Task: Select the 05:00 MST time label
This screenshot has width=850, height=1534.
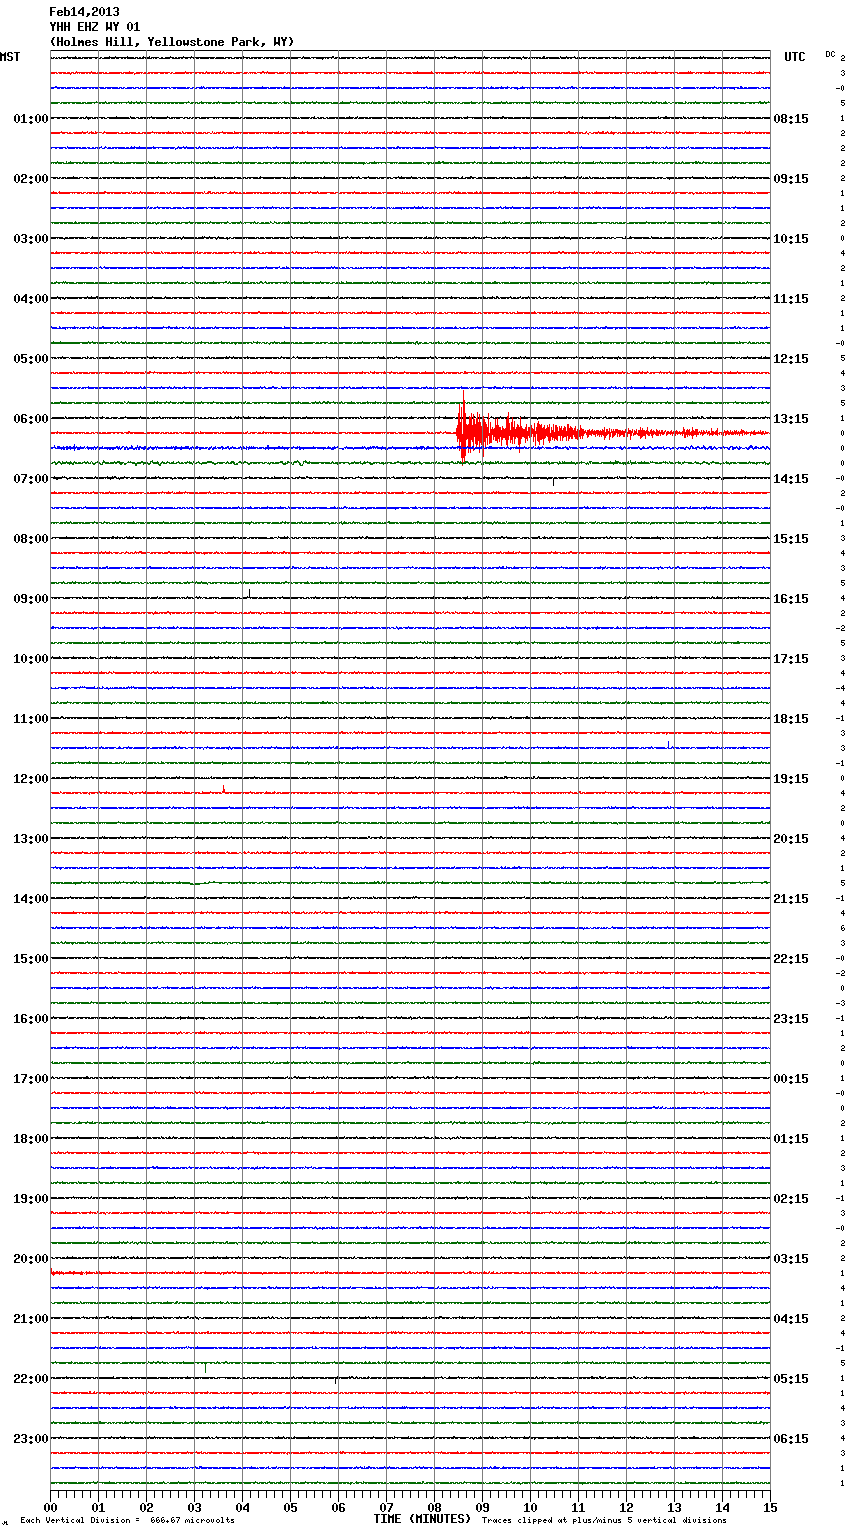Action: [31, 359]
